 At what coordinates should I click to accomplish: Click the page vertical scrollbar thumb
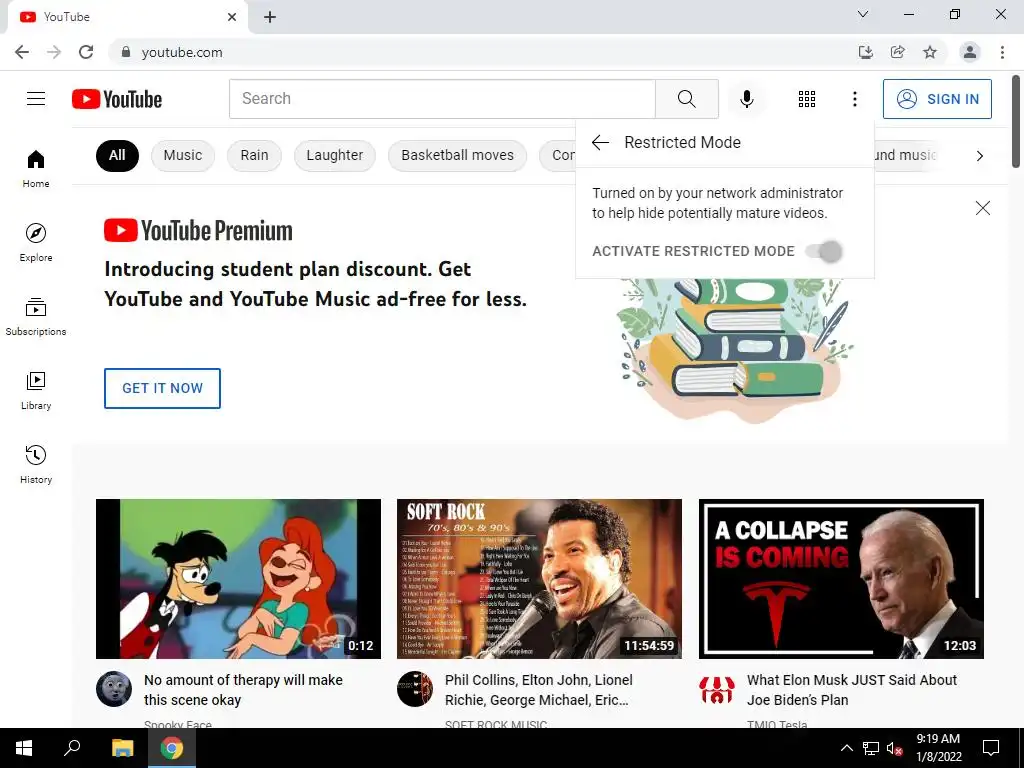coord(1016,121)
